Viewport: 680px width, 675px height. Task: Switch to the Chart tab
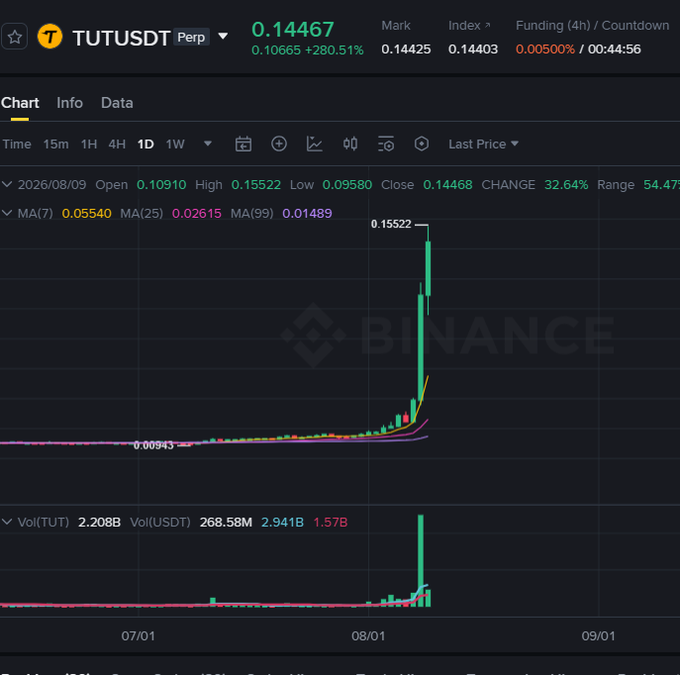click(x=20, y=103)
